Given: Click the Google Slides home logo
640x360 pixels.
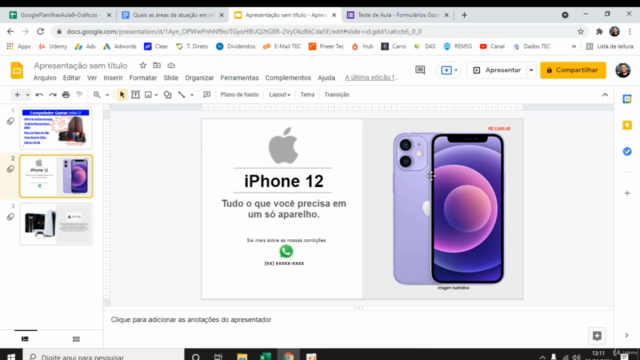Looking at the screenshot, I should 17,71.
